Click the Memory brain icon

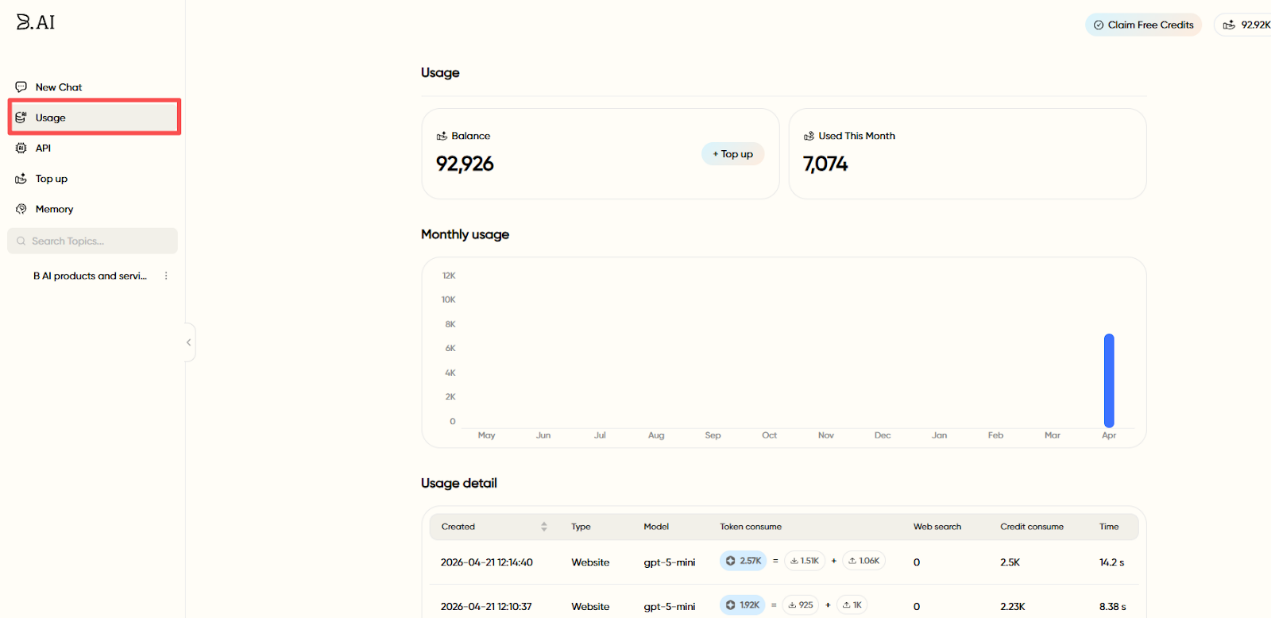tap(21, 209)
